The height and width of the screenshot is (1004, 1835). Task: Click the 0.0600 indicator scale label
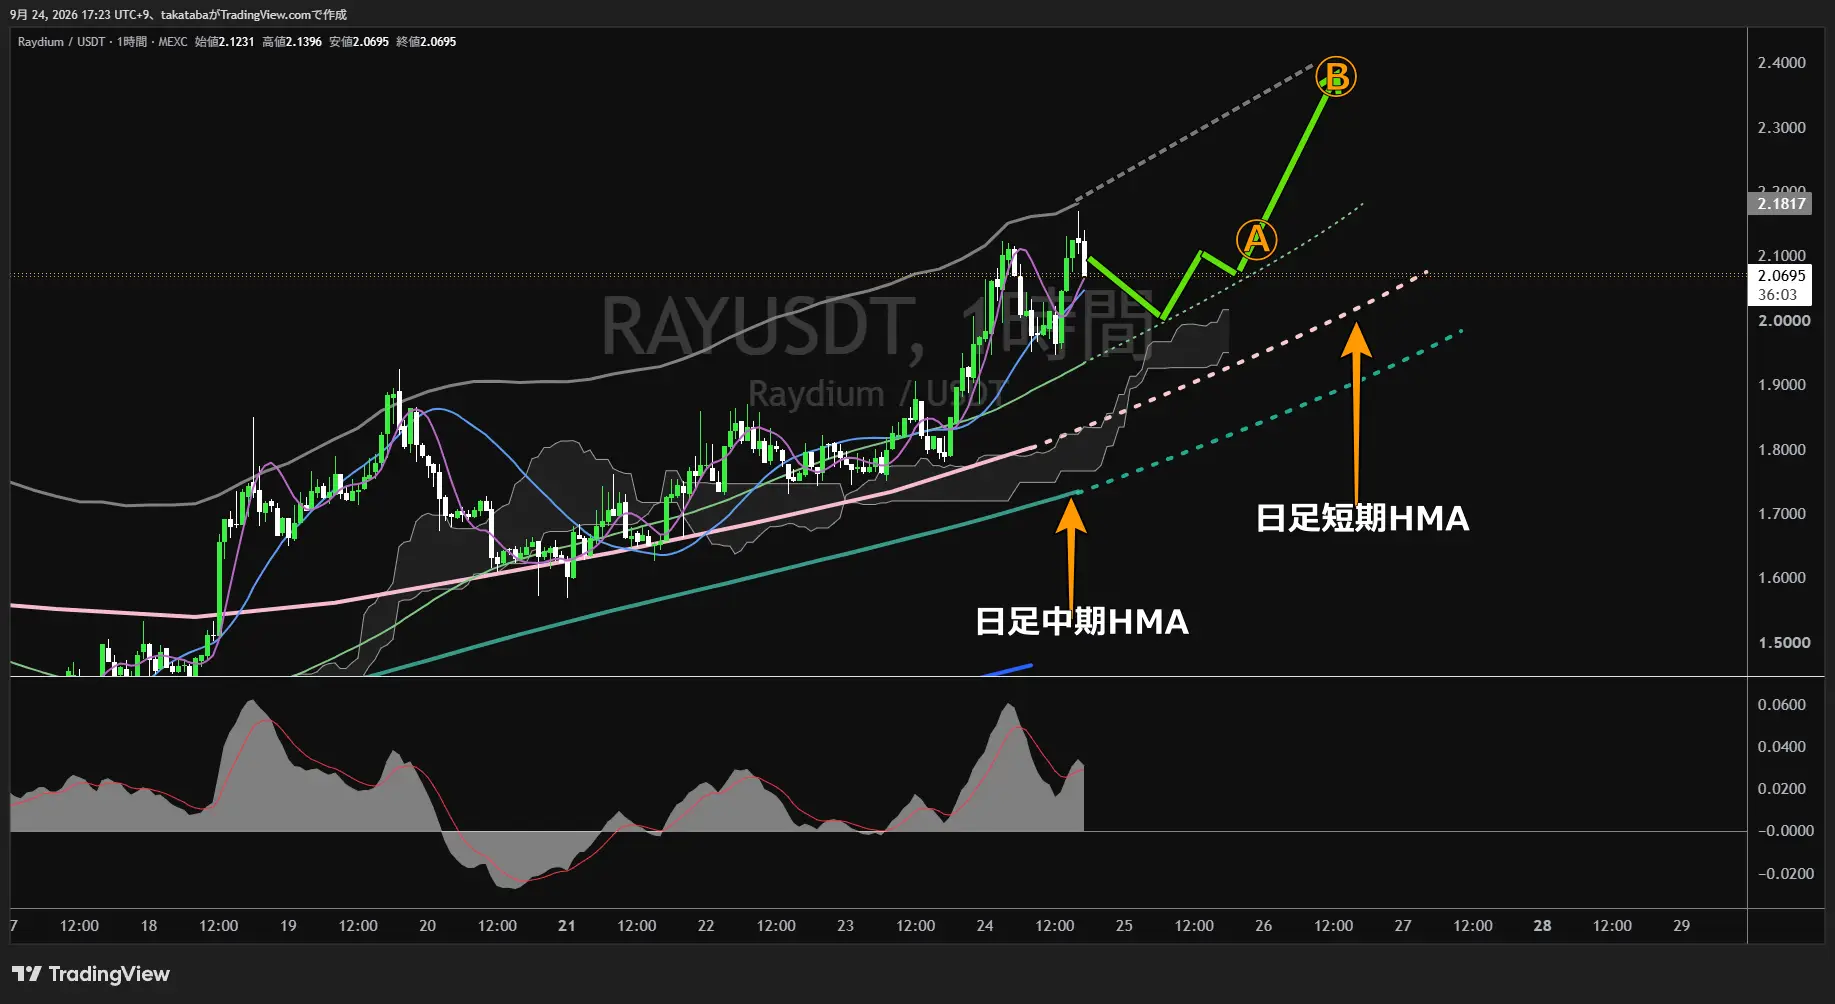click(1782, 705)
